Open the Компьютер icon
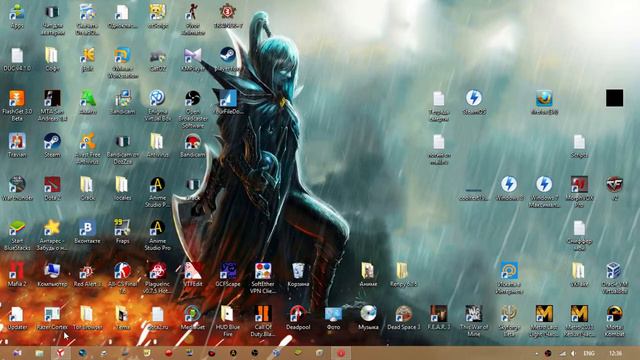Screen dimensions: 640x360 coord(52,271)
